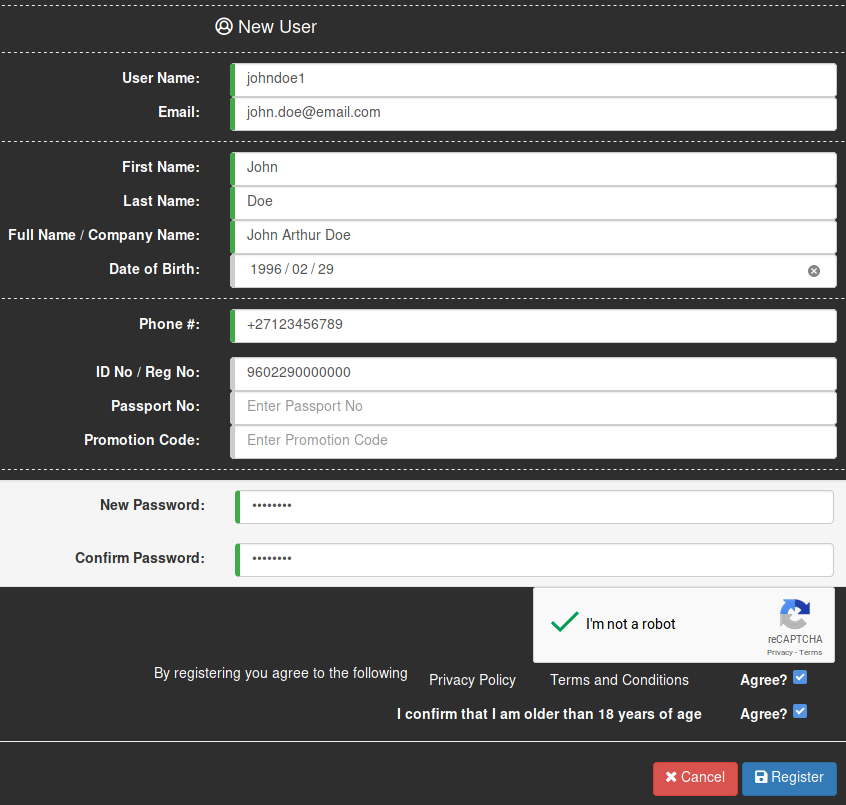
Task: Click into the User Name field
Action: pos(533,79)
